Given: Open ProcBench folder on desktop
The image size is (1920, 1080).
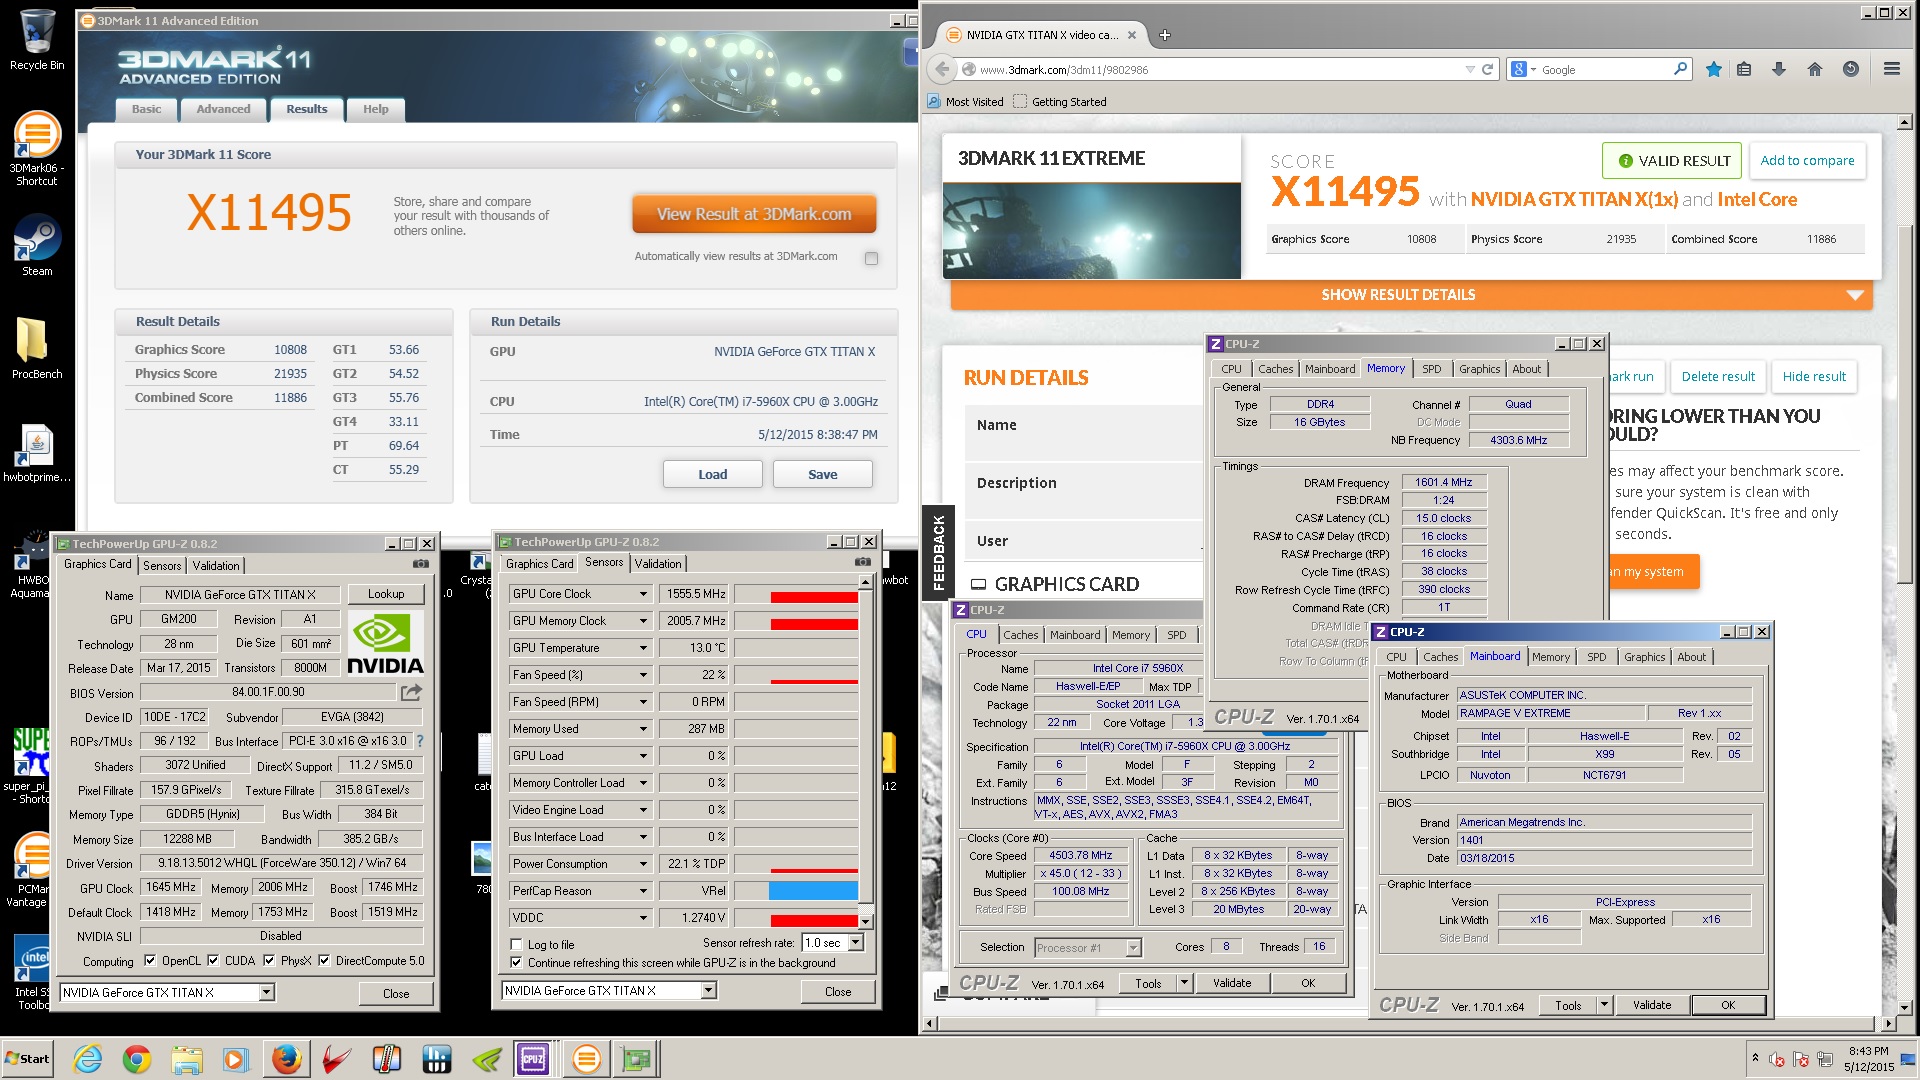Looking at the screenshot, I should pos(37,348).
